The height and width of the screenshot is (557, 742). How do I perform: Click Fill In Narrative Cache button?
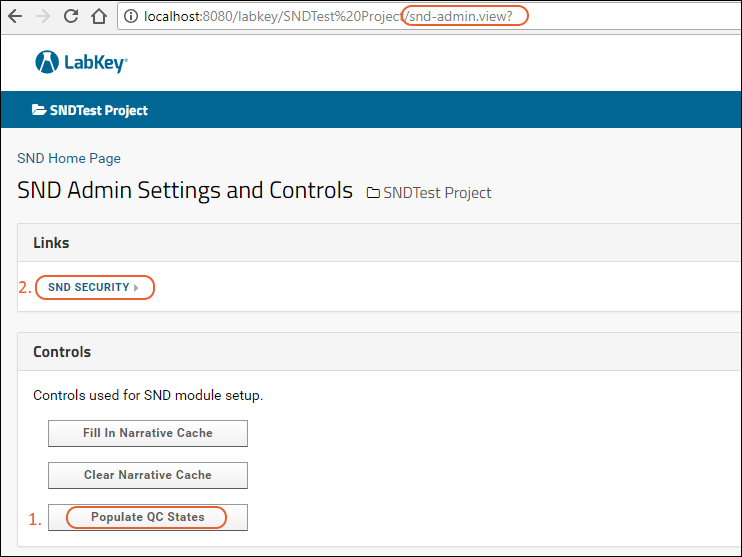(148, 433)
